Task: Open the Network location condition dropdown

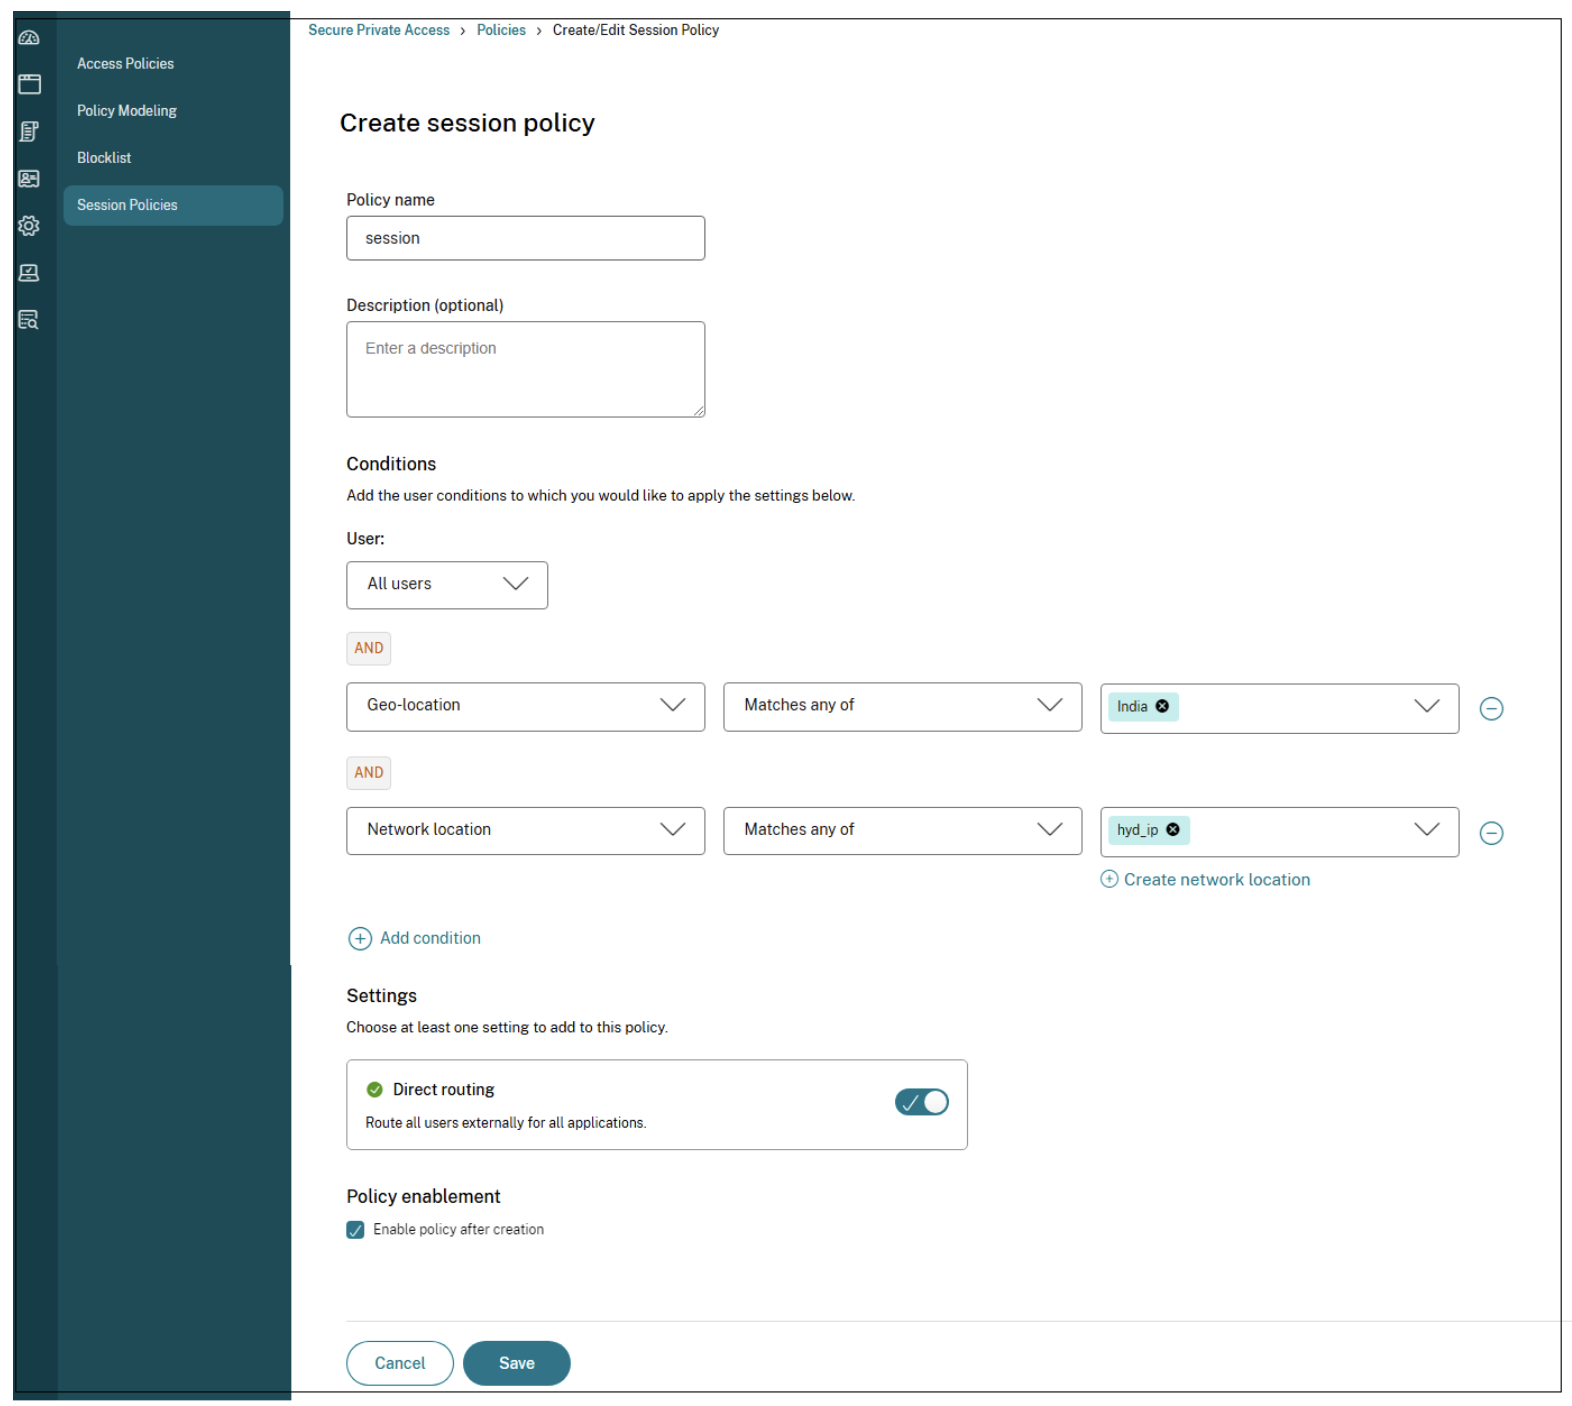Action: [x=525, y=831]
